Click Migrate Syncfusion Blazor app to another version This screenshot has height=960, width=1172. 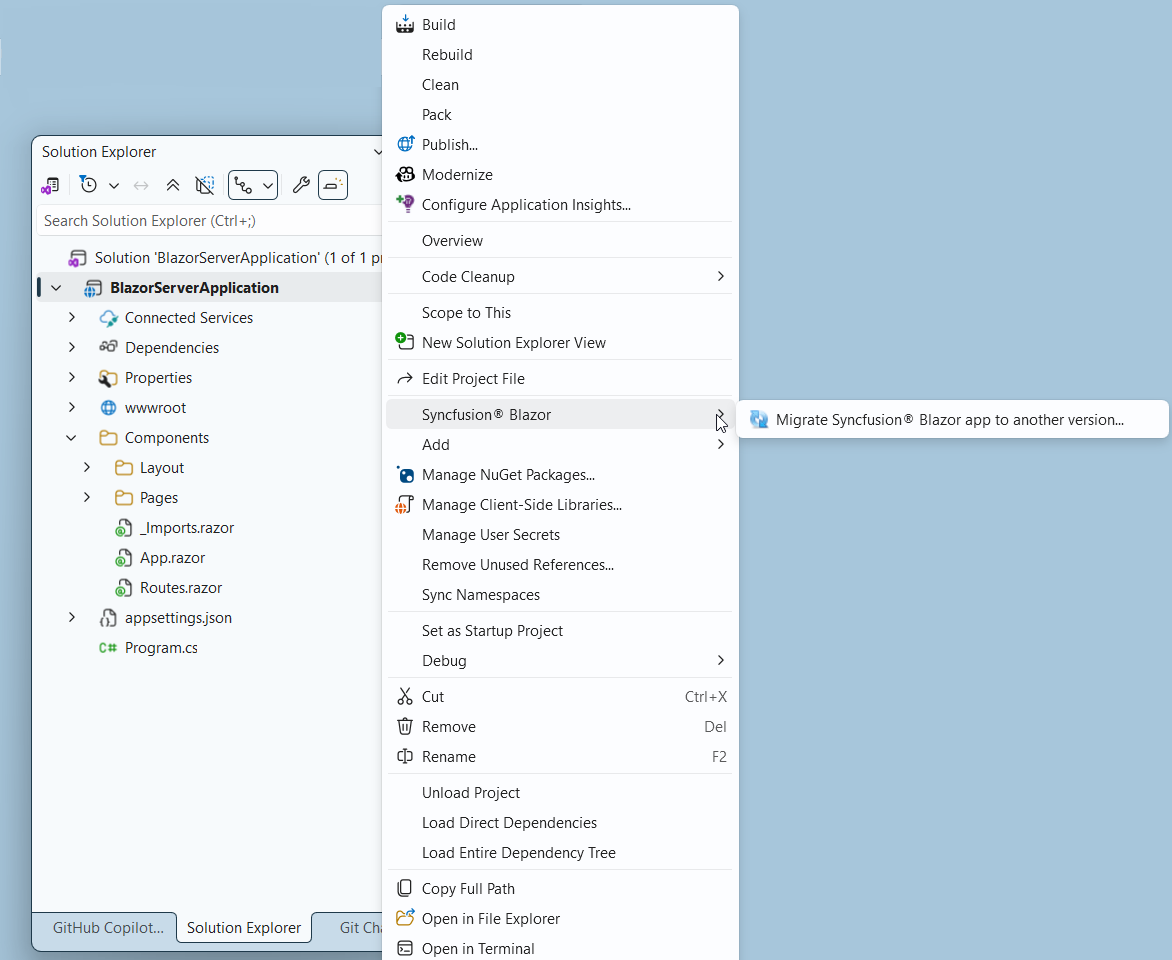[952, 419]
